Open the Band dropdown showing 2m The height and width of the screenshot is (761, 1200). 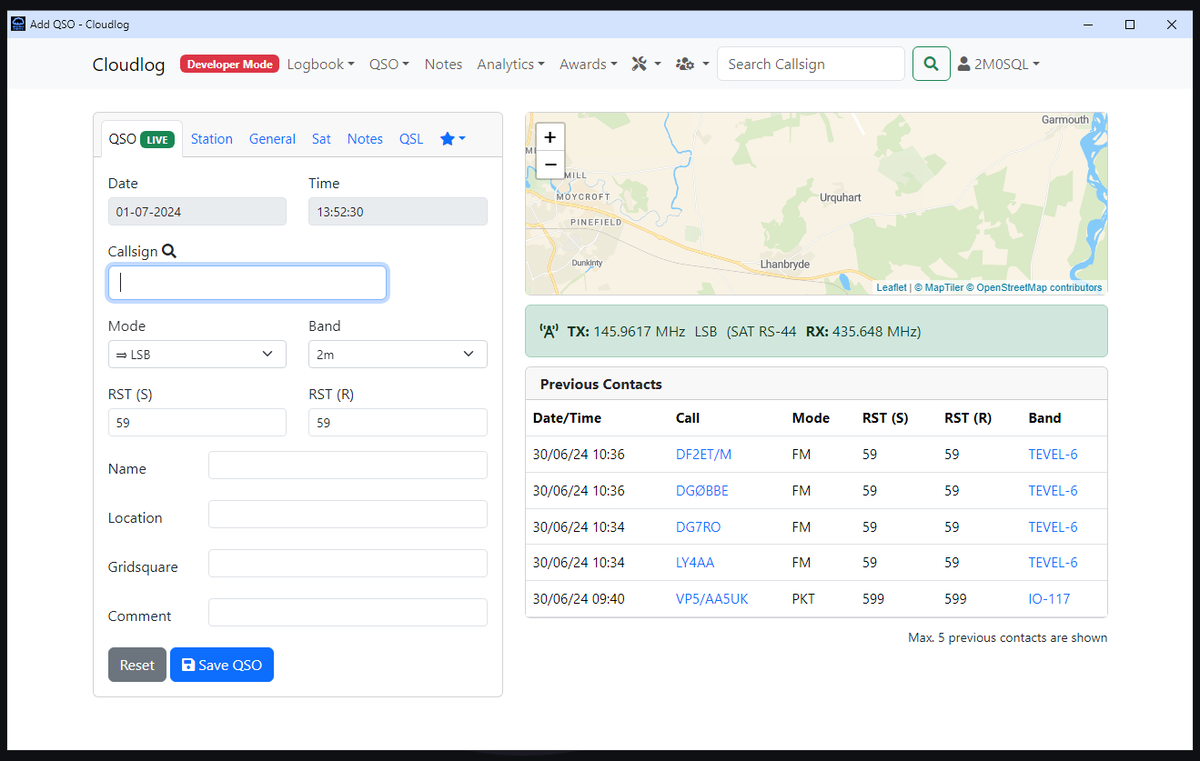[397, 353]
